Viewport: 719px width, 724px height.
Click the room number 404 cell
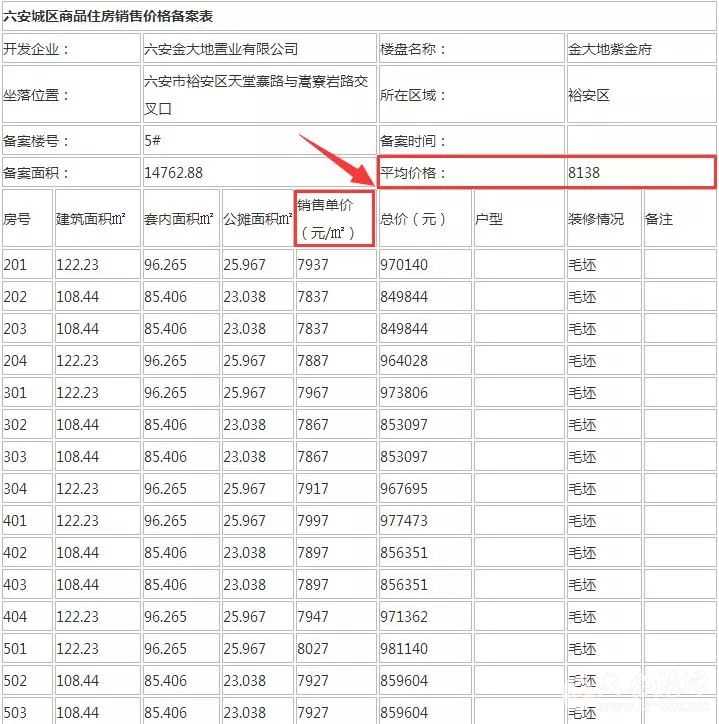coord(16,617)
